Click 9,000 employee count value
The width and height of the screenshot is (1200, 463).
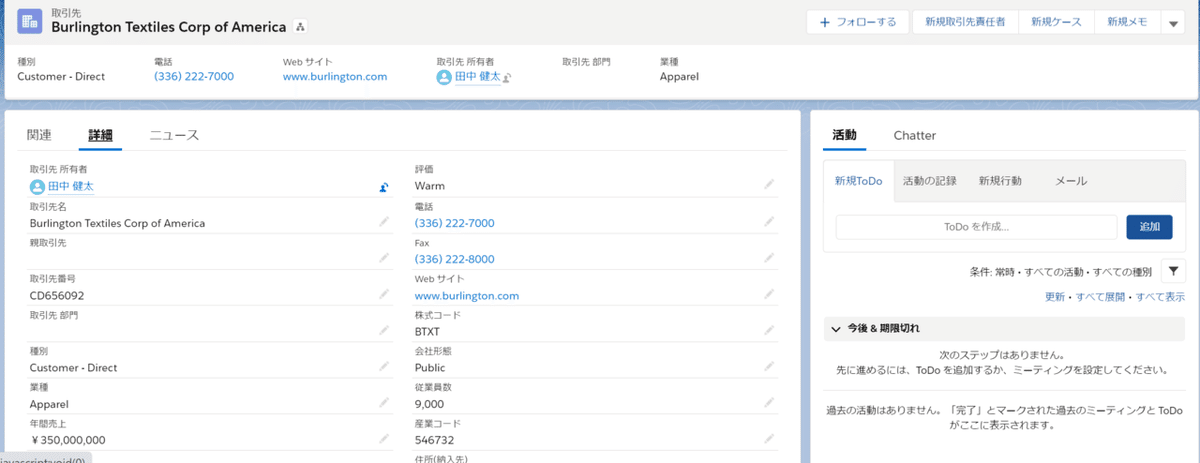tap(430, 404)
